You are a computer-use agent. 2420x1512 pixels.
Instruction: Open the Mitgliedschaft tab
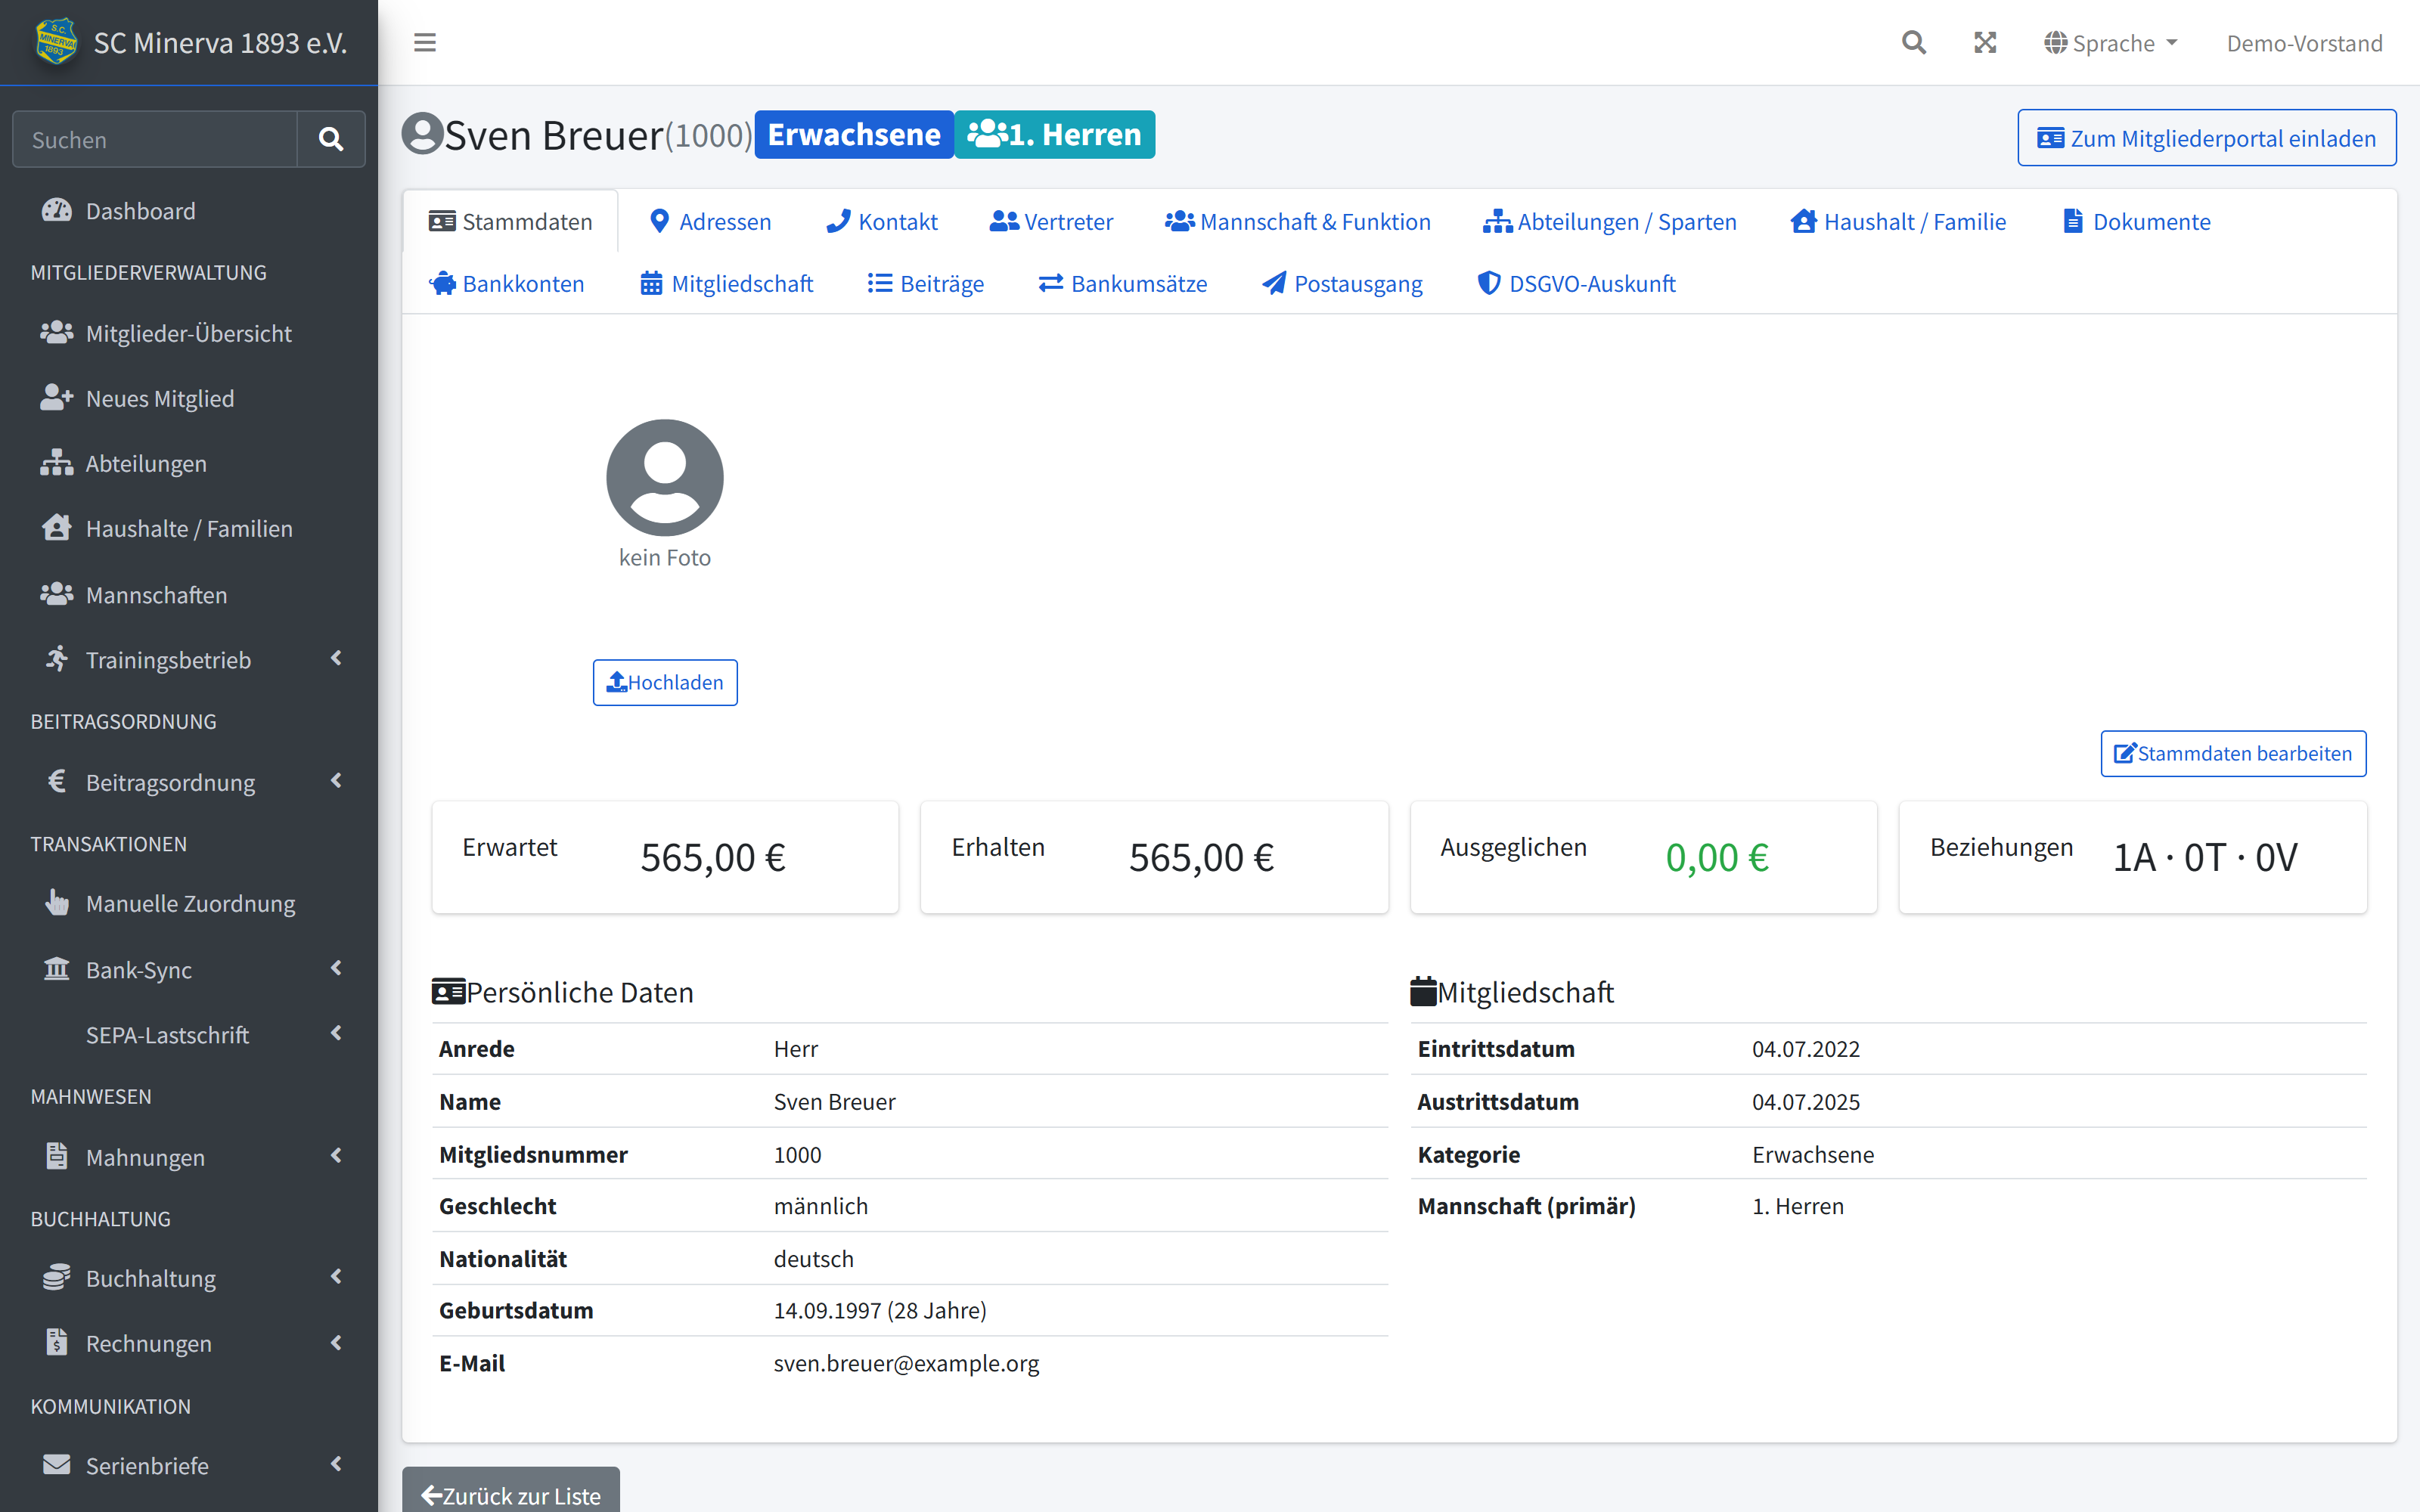click(727, 283)
